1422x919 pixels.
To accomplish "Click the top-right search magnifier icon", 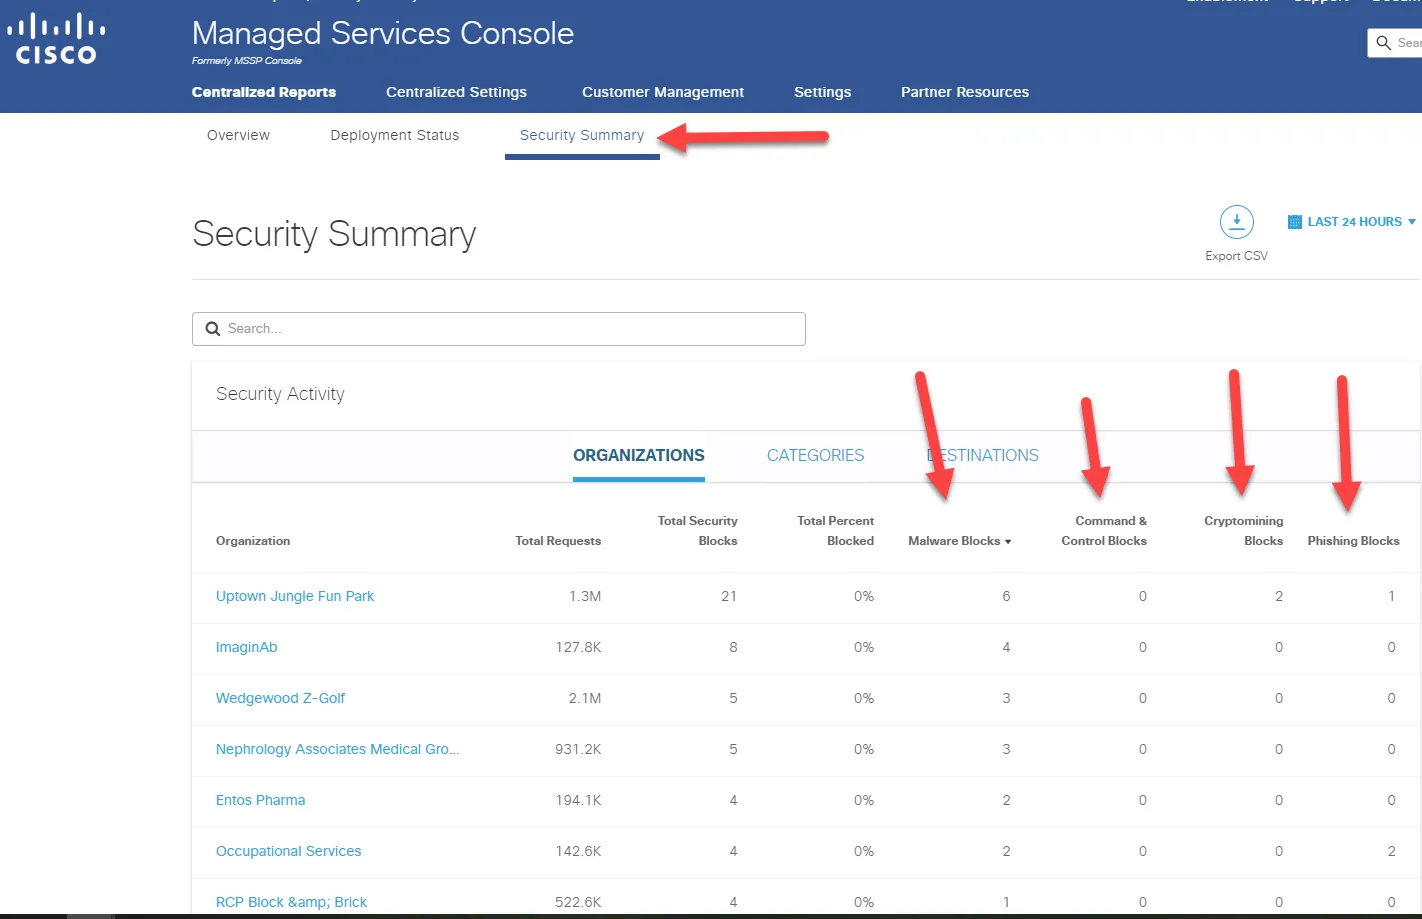I will (x=1384, y=43).
